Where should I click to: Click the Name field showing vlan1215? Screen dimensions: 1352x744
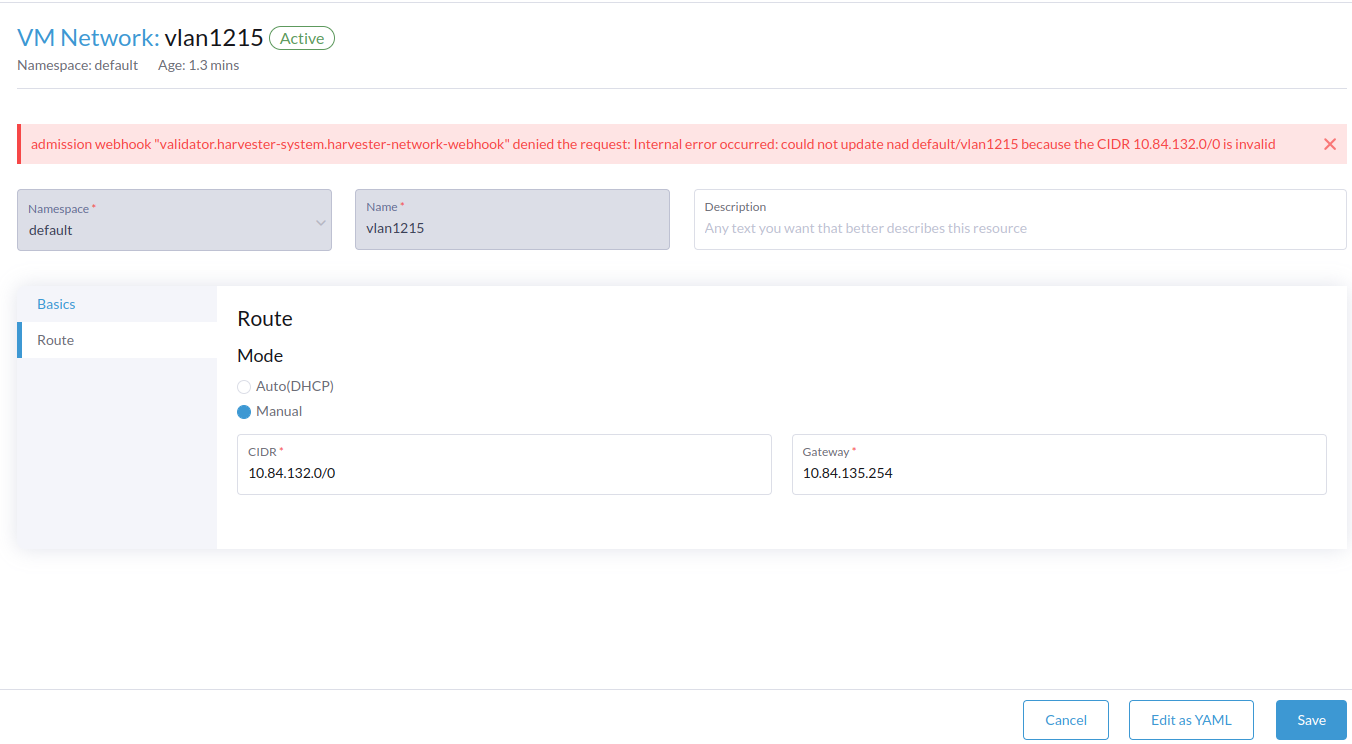[512, 229]
